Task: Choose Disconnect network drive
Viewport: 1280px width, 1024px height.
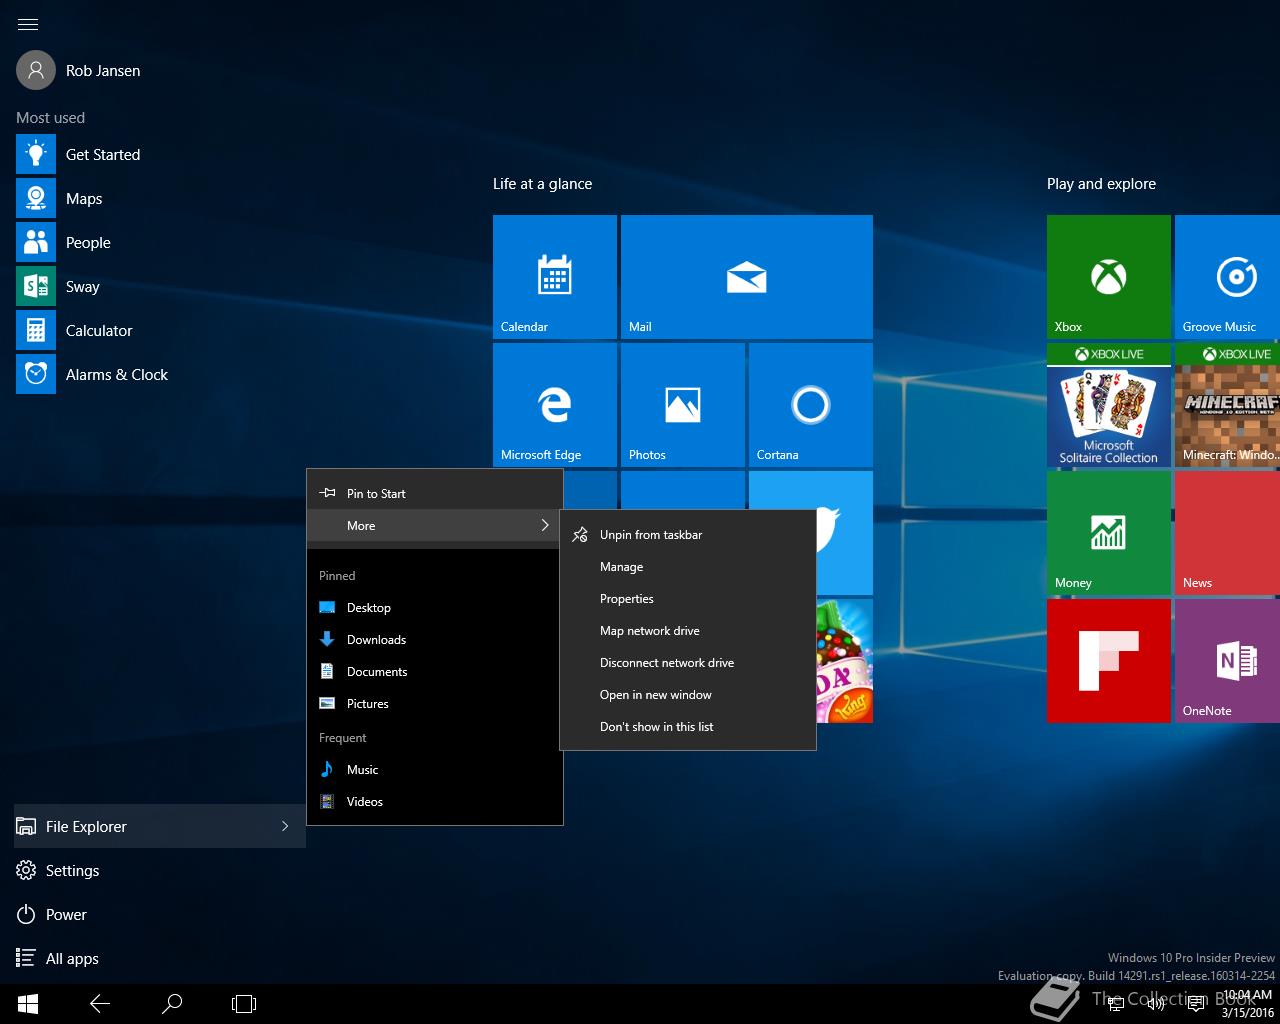Action: coord(688,663)
